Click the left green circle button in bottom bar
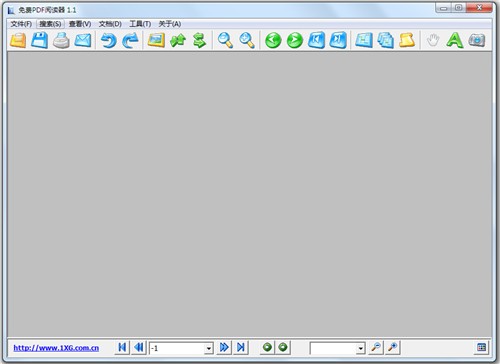Image resolution: width=500 pixels, height=364 pixels. pyautogui.click(x=267, y=348)
